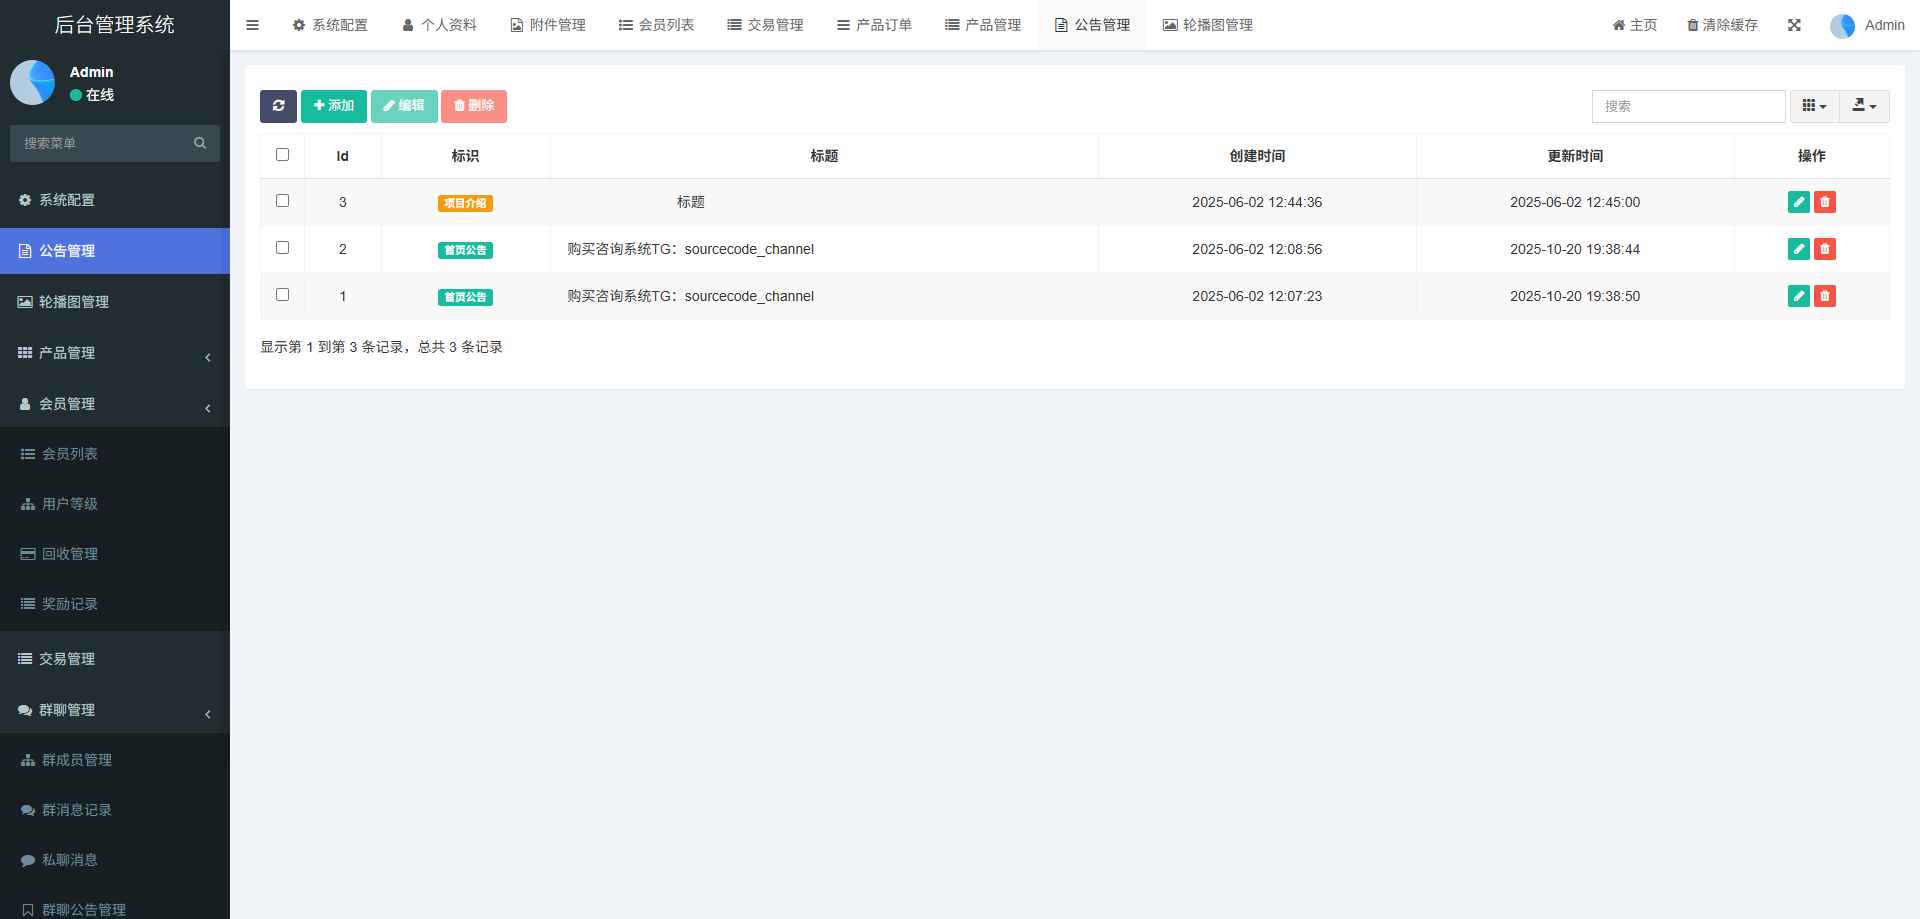Click red delete icon for row 2
1920x919 pixels.
point(1825,249)
